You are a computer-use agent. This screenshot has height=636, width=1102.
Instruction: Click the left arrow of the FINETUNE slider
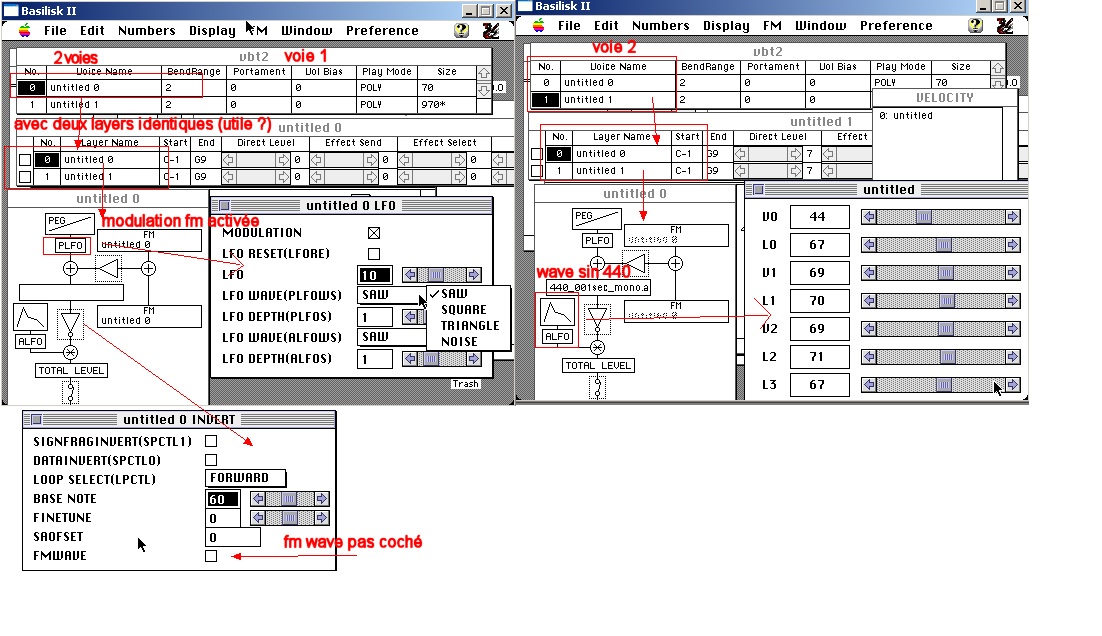(258, 518)
